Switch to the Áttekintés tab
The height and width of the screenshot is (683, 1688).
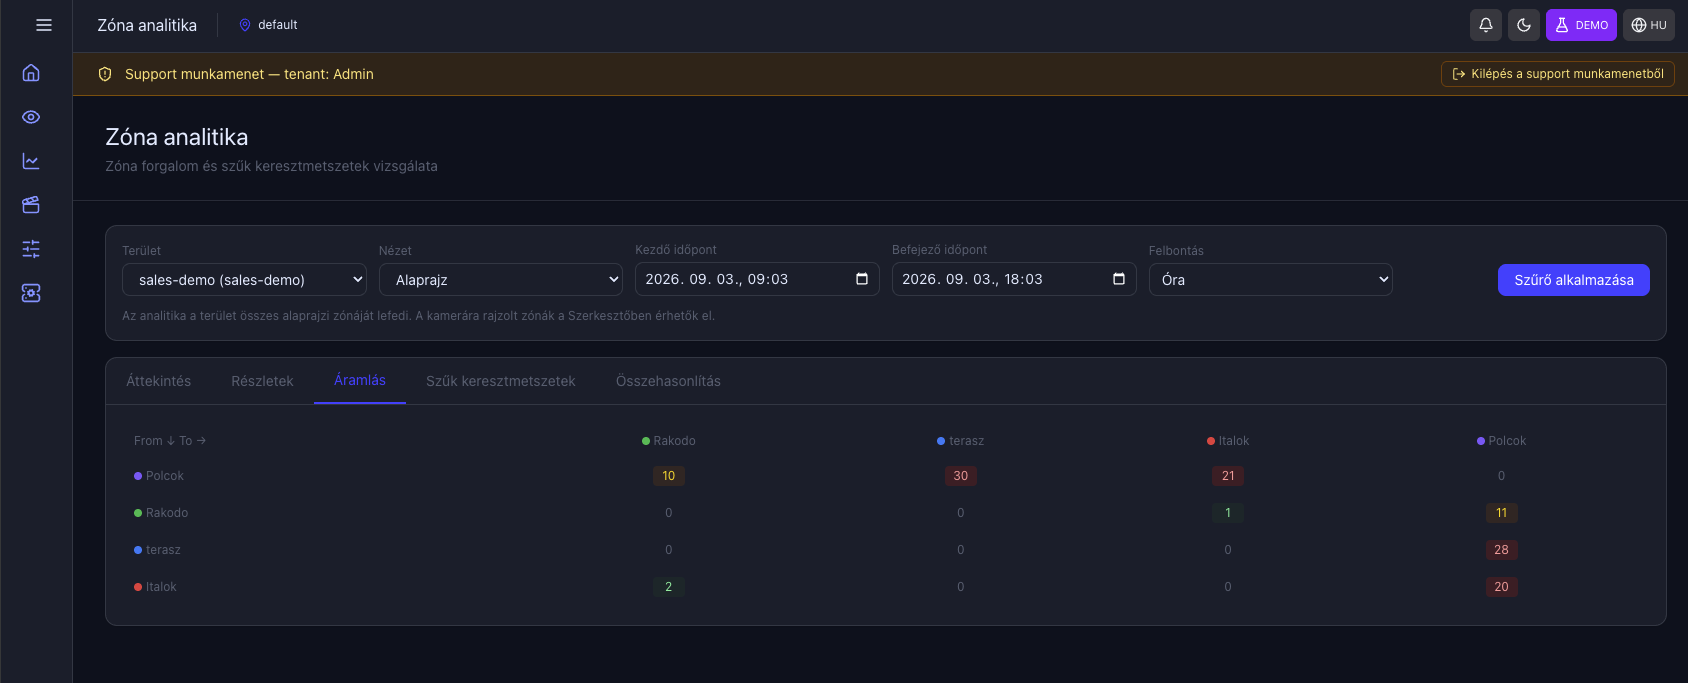159,381
